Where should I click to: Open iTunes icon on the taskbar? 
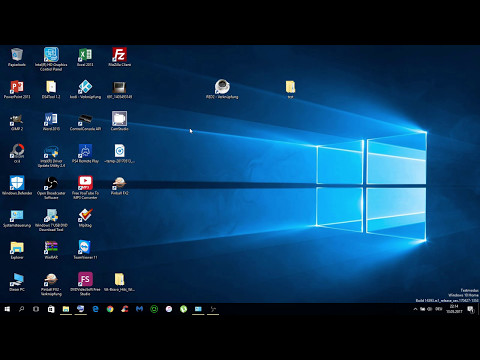169,309
